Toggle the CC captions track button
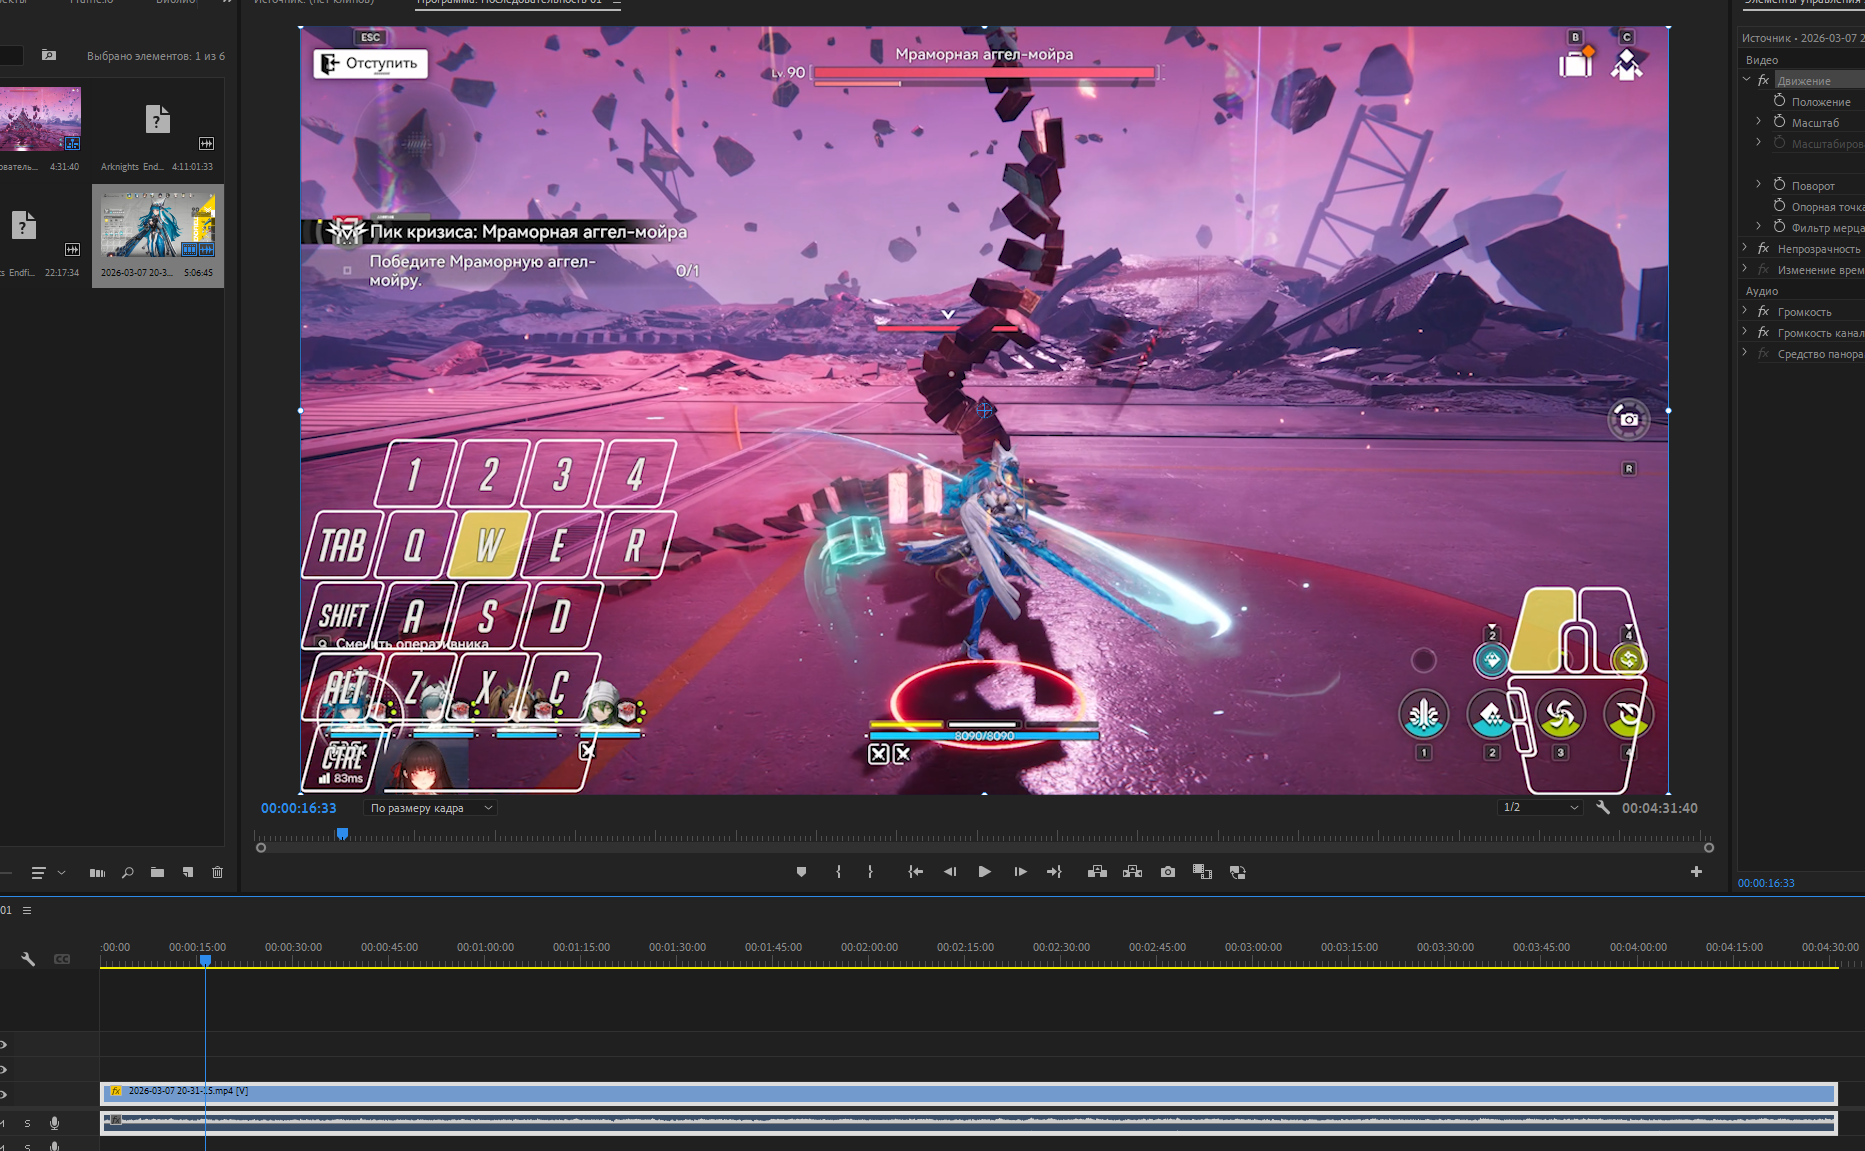Screen dimensions: 1865x1151 click(62, 959)
